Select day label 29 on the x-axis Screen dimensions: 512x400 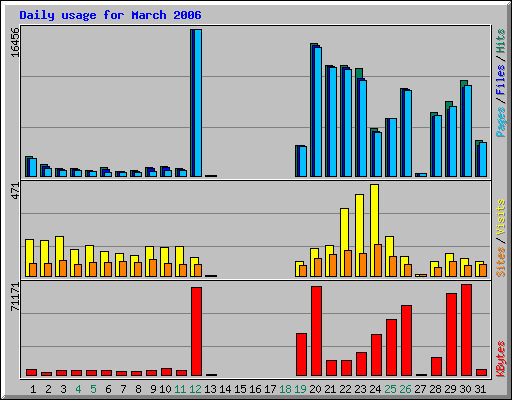pos(450,389)
